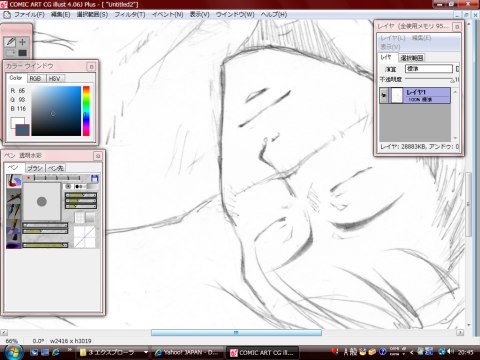Select the Color tab in the Color window
480x360 pixels.
[15, 78]
